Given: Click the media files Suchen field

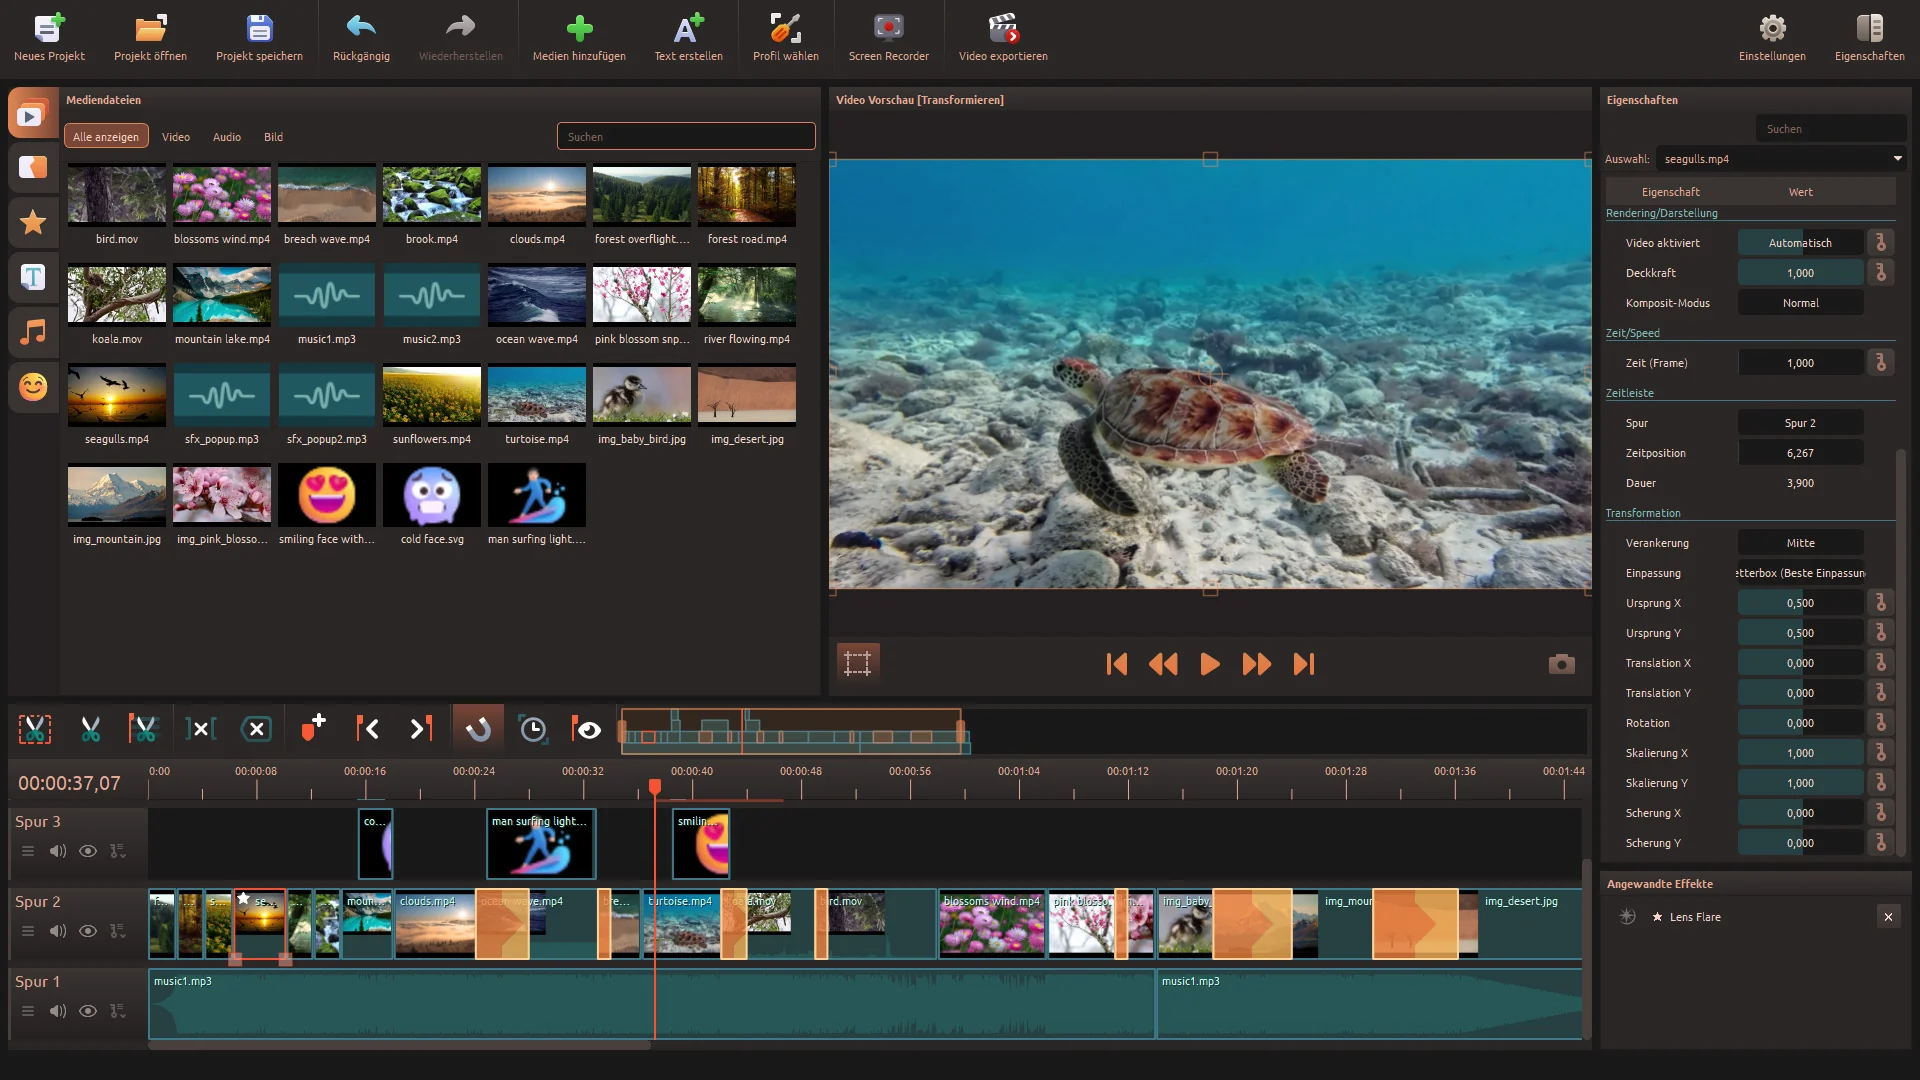Looking at the screenshot, I should click(686, 137).
